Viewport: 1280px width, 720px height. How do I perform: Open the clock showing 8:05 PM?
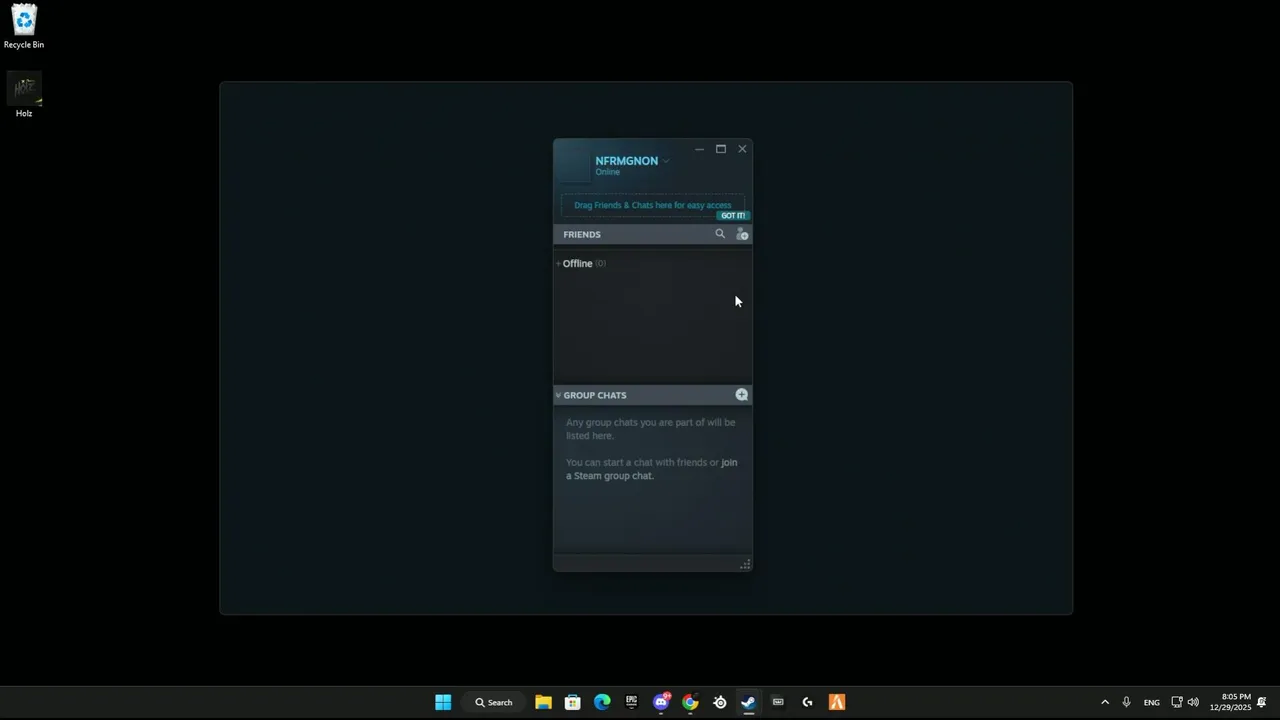(1230, 702)
